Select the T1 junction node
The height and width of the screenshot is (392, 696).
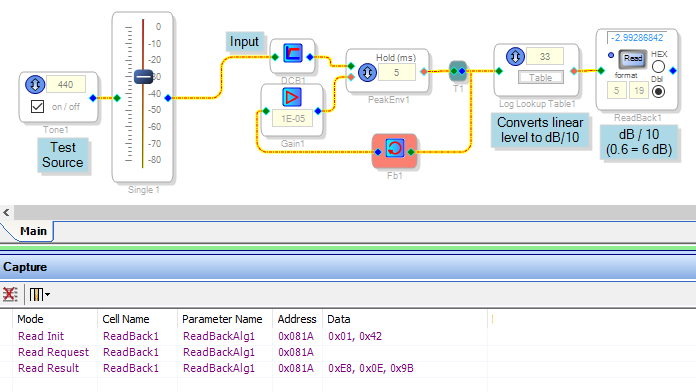pyautogui.click(x=458, y=71)
